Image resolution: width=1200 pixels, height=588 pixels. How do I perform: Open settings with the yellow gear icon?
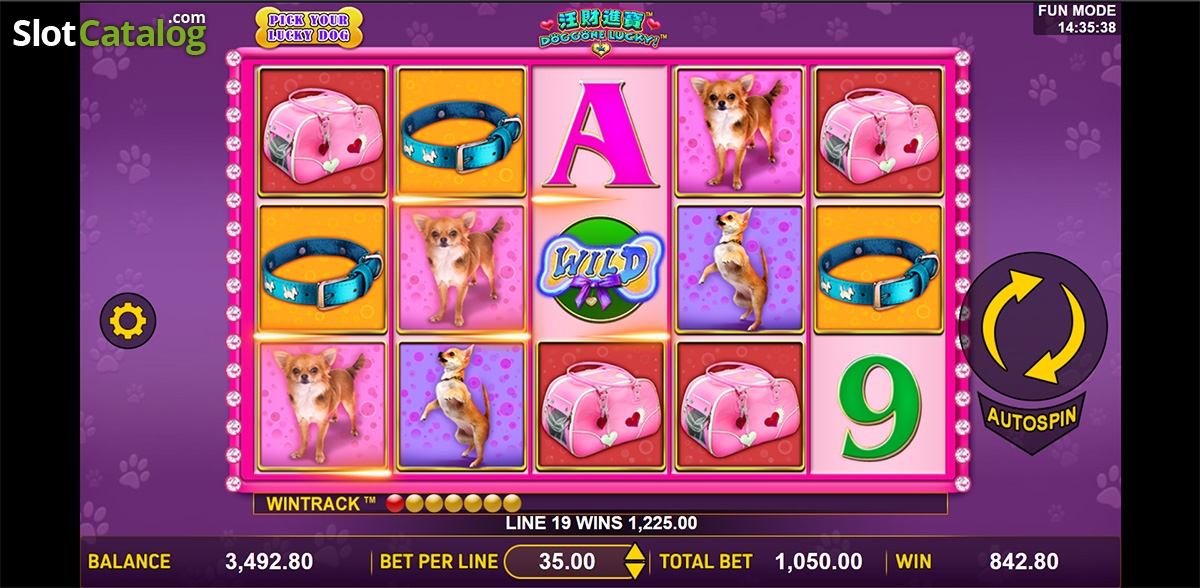[x=128, y=321]
